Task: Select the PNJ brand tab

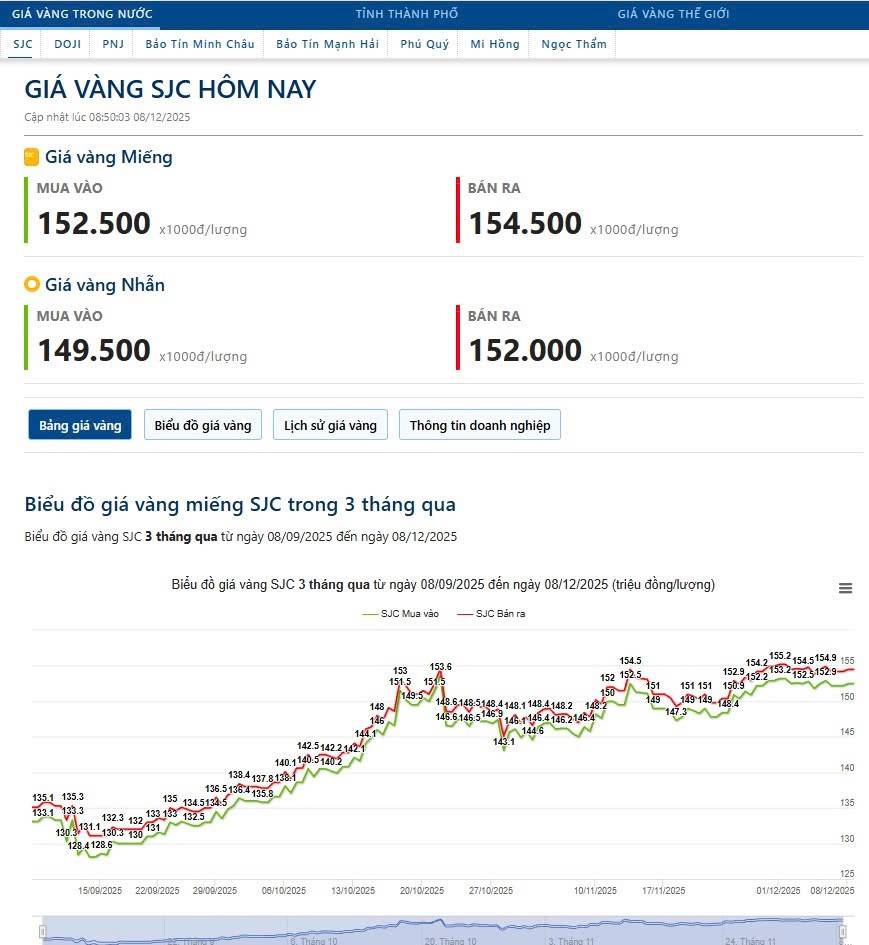Action: (x=113, y=44)
